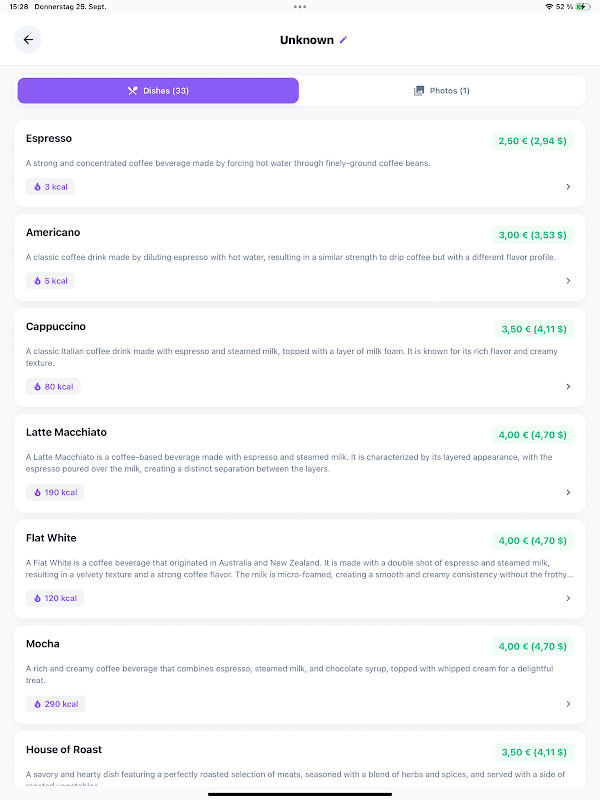600x800 pixels.
Task: Switch to the Photos (1) tab
Action: [x=442, y=91]
